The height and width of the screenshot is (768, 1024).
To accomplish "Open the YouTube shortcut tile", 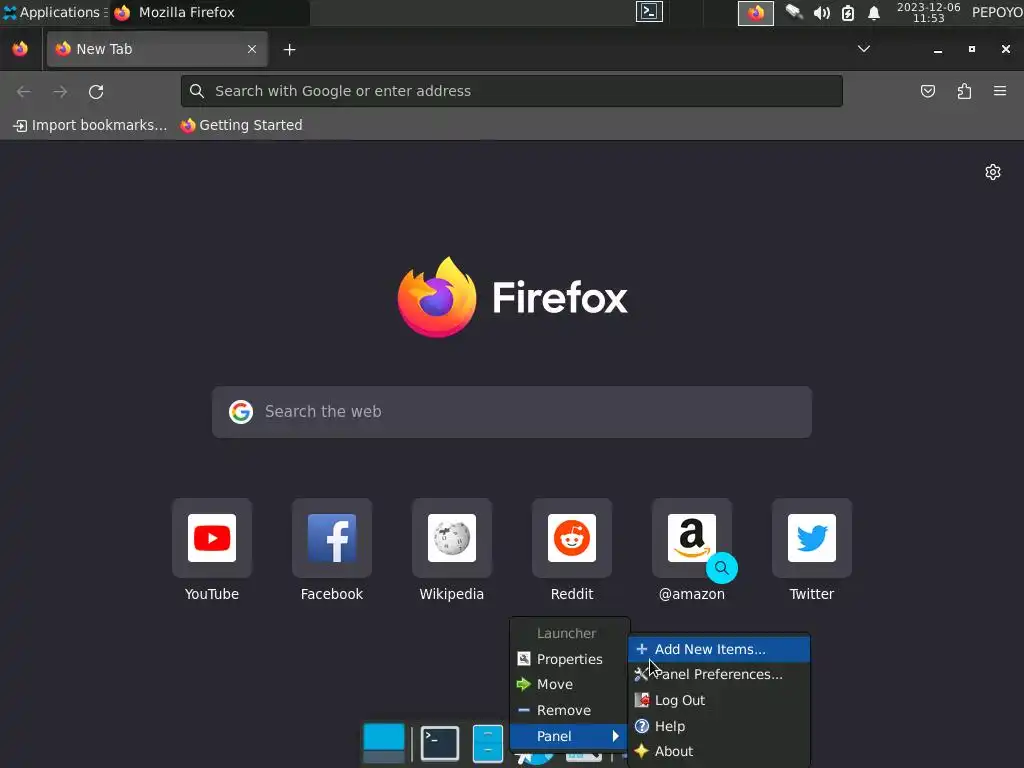I will [212, 537].
